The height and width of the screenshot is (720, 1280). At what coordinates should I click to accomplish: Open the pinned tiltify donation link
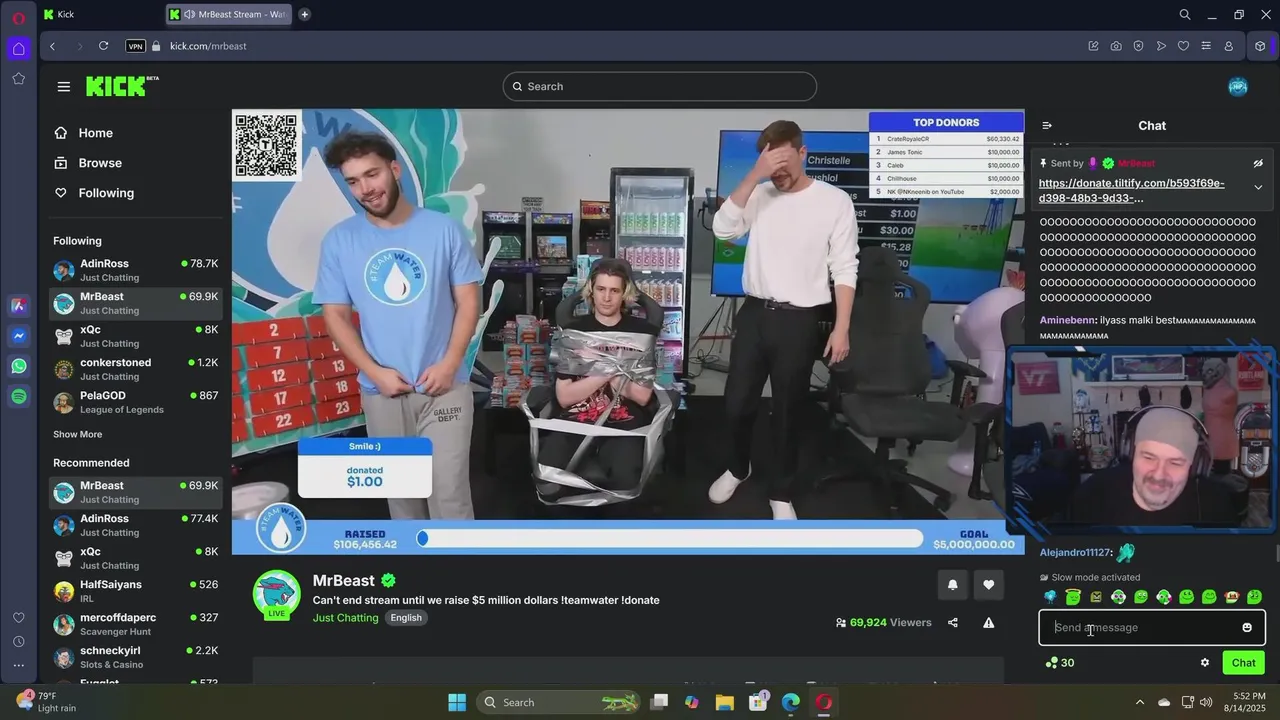pyautogui.click(x=1131, y=190)
